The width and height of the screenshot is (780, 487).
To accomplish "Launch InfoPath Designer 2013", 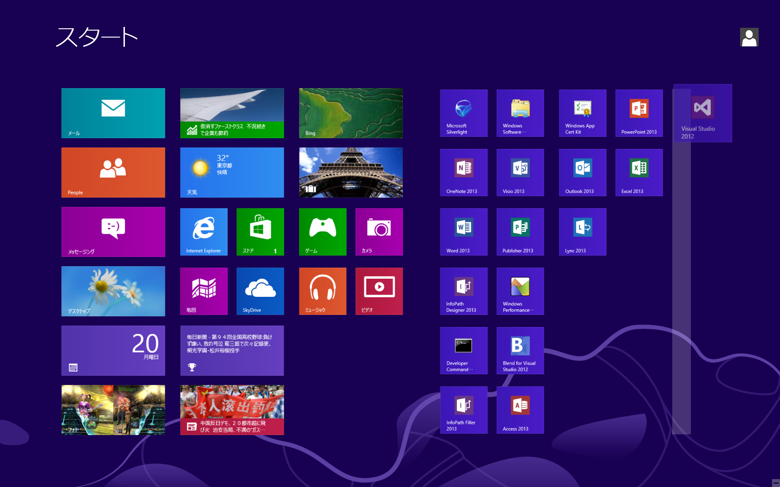I will (464, 291).
